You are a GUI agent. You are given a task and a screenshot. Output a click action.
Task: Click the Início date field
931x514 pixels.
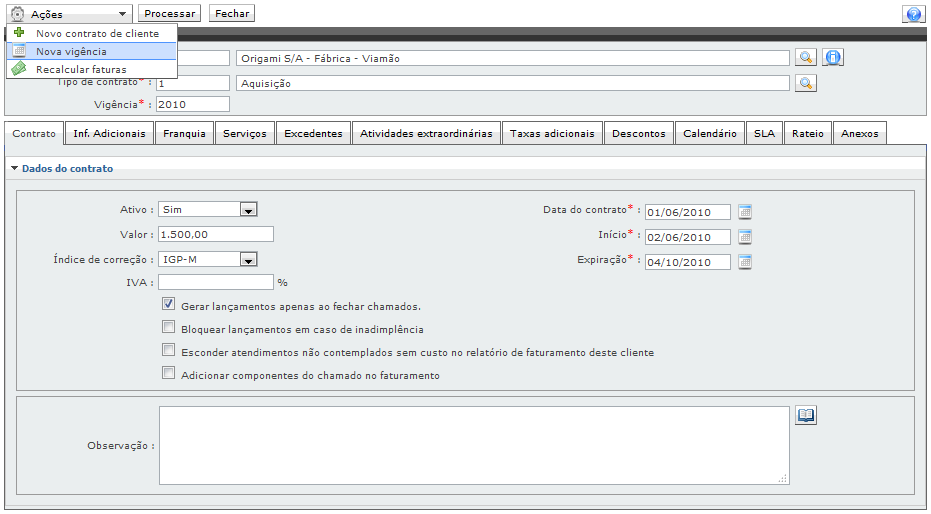click(x=688, y=237)
